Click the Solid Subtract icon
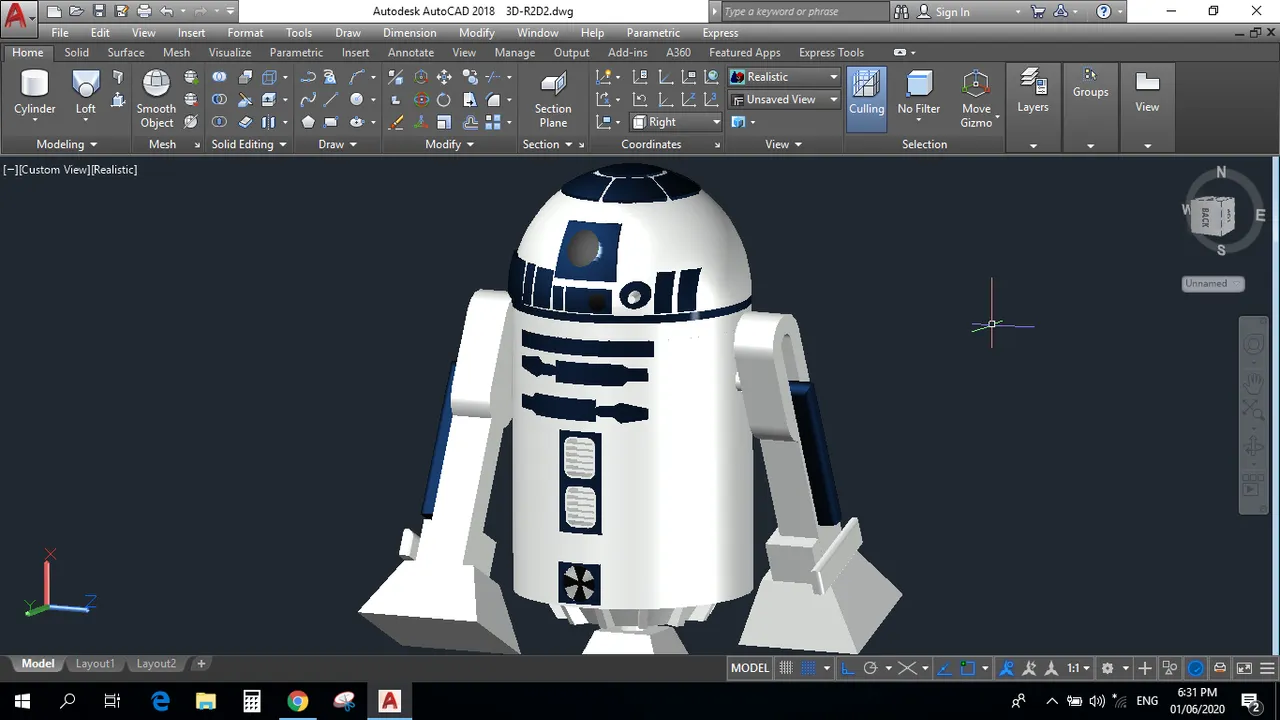Viewport: 1280px width, 720px height. click(x=219, y=99)
